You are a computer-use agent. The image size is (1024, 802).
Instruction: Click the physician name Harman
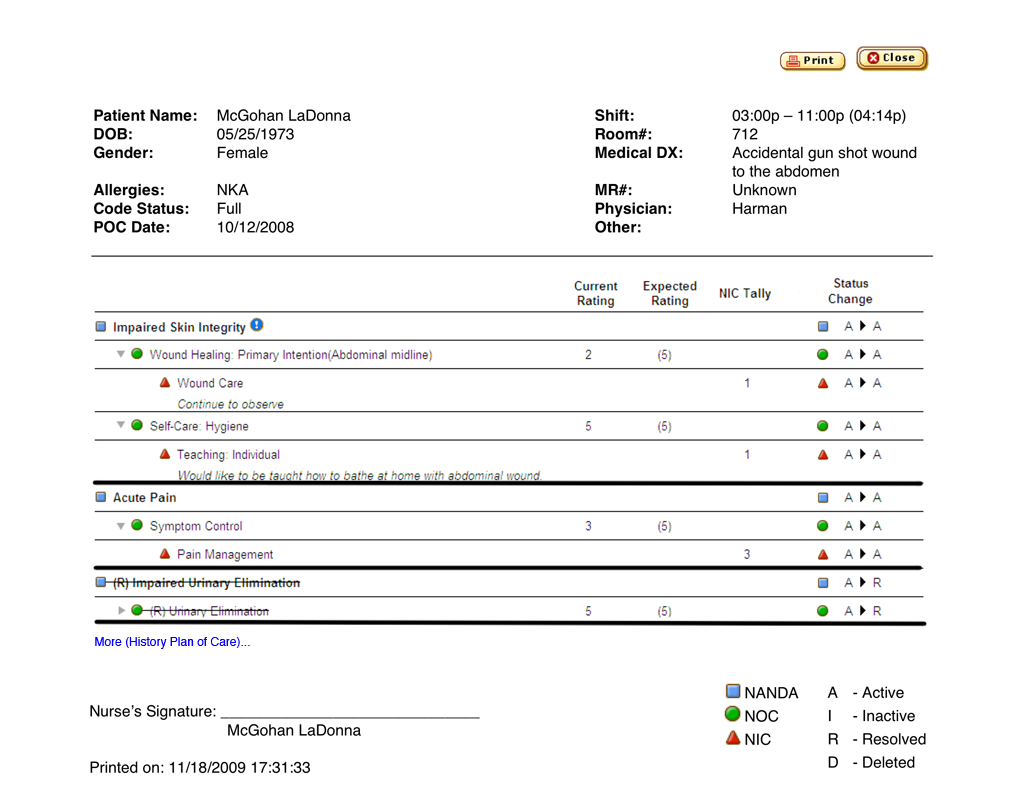(x=760, y=209)
